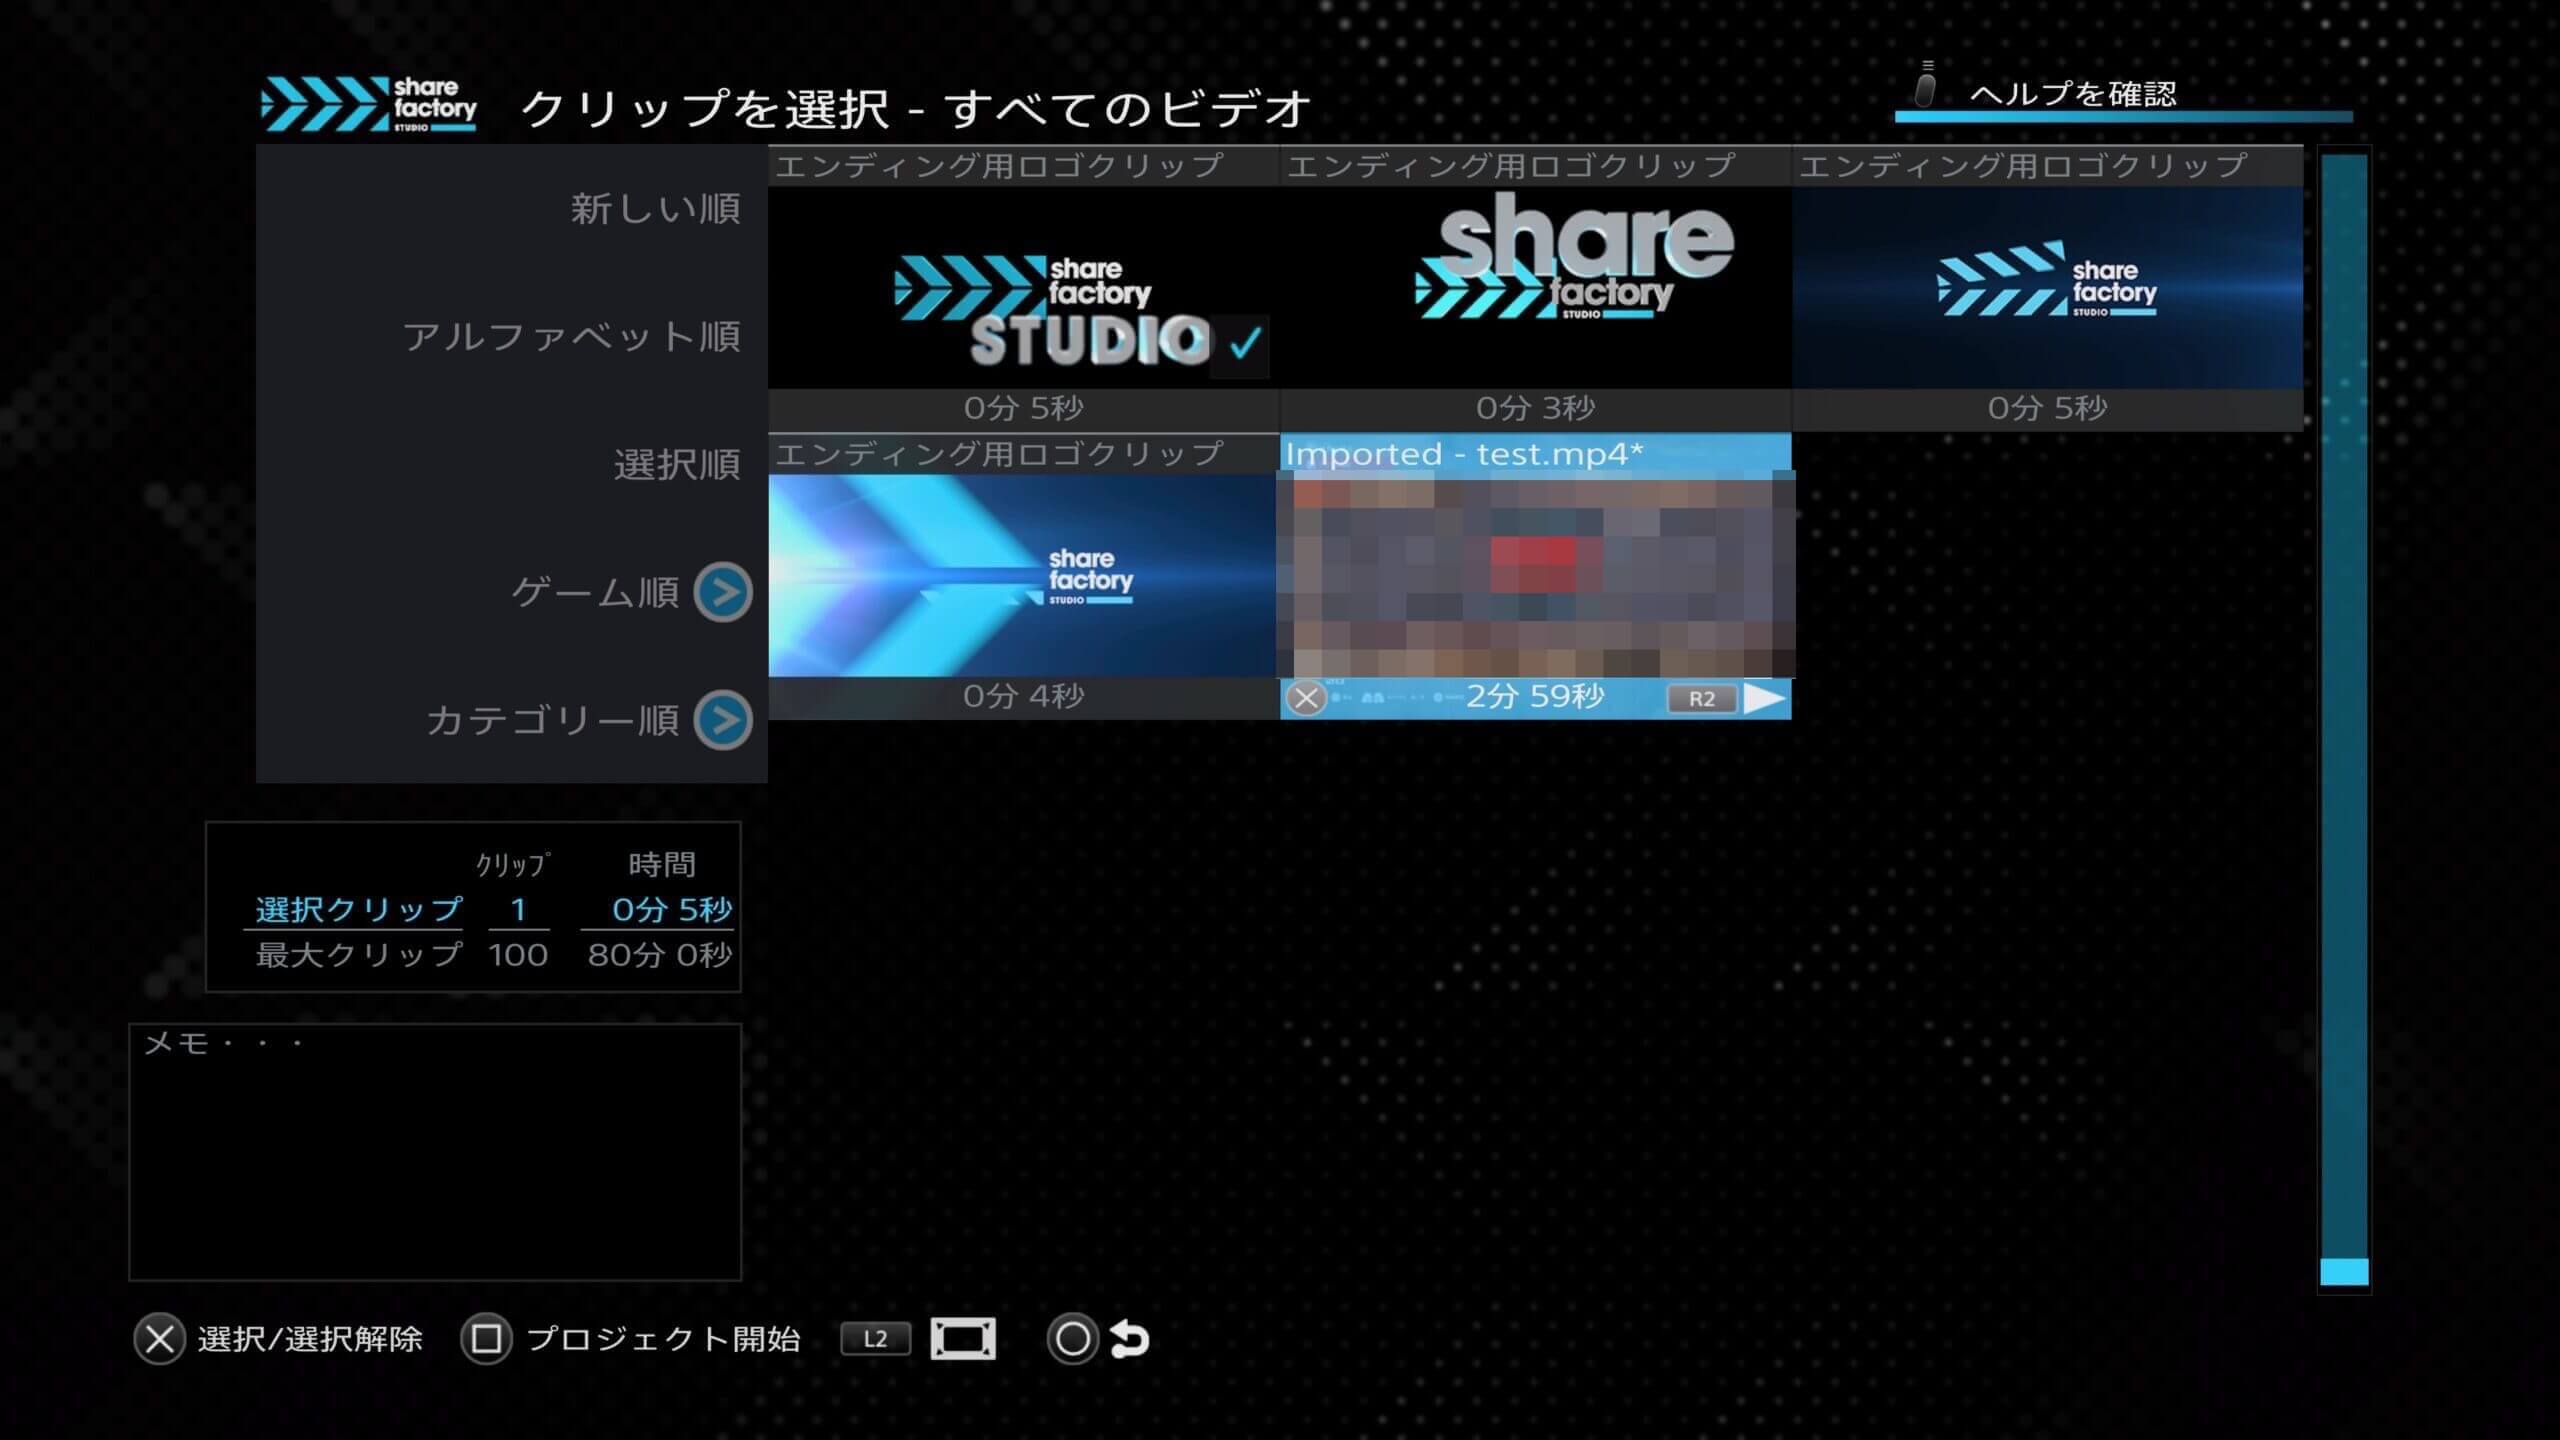Click the R2 badge on test.mp4 clip
The image size is (2560, 1440).
(x=1701, y=699)
